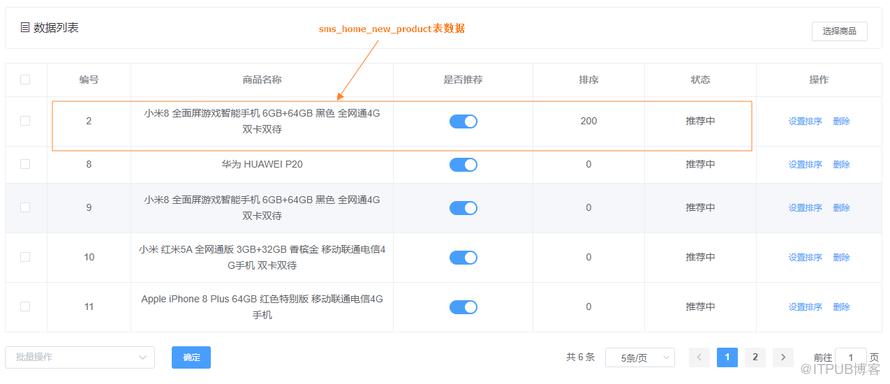The height and width of the screenshot is (384, 890).
Task: Open 设置排序 for 红米5A row
Action: point(805,257)
